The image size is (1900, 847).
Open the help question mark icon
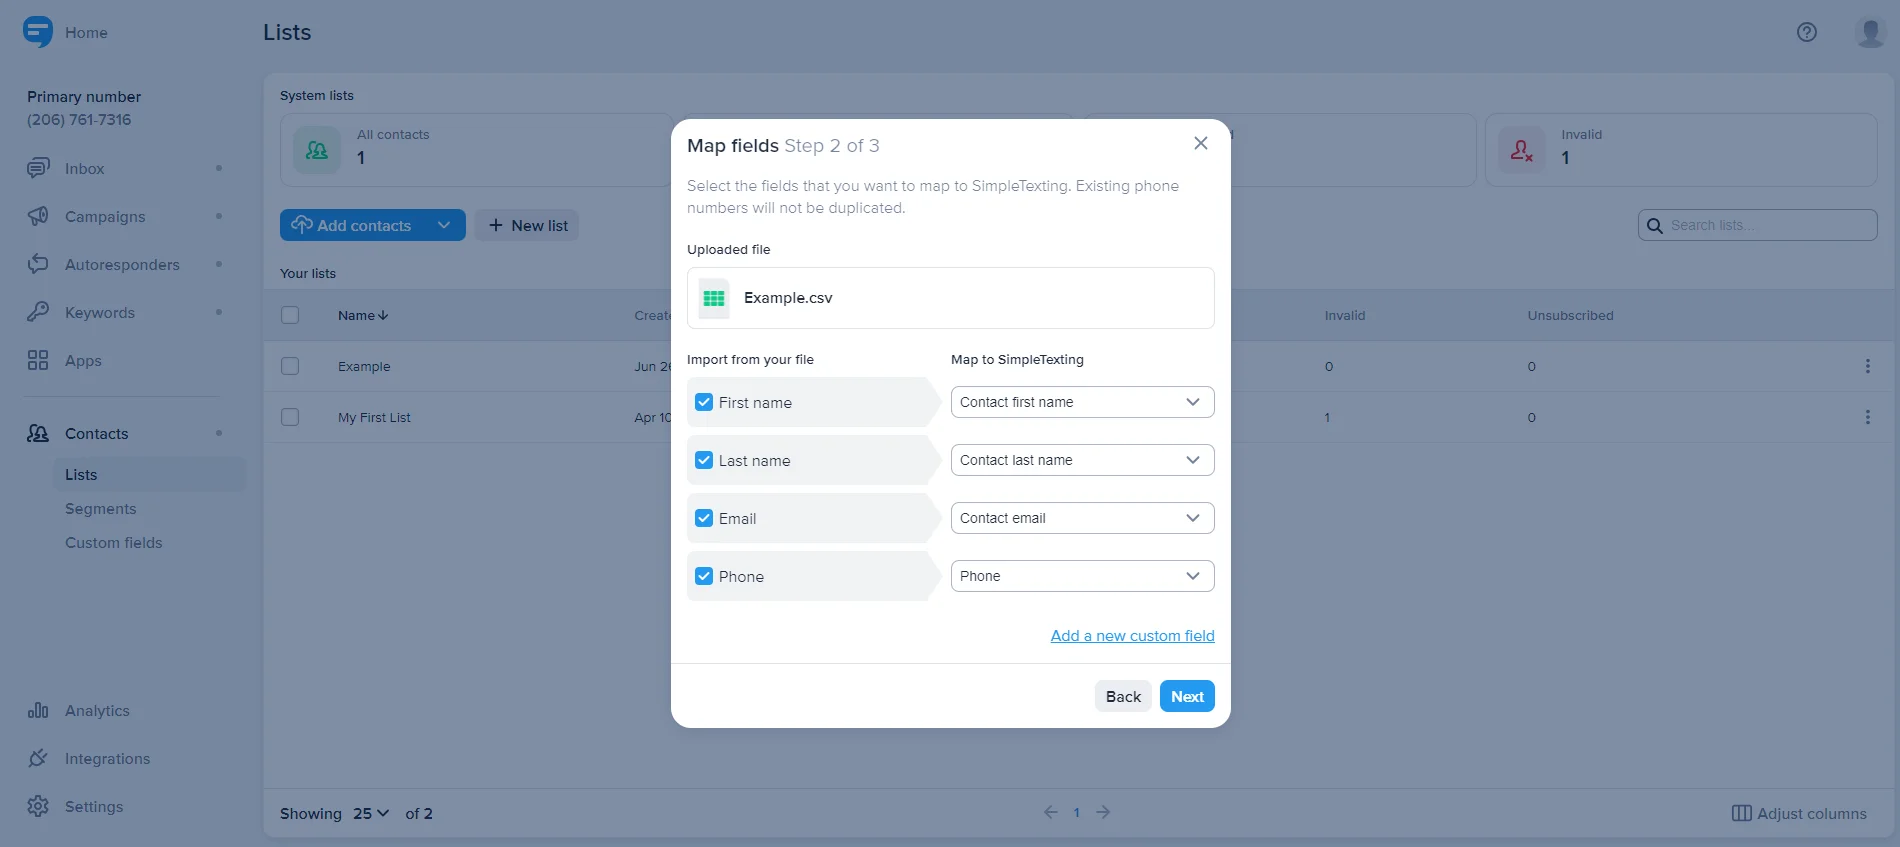point(1806,32)
